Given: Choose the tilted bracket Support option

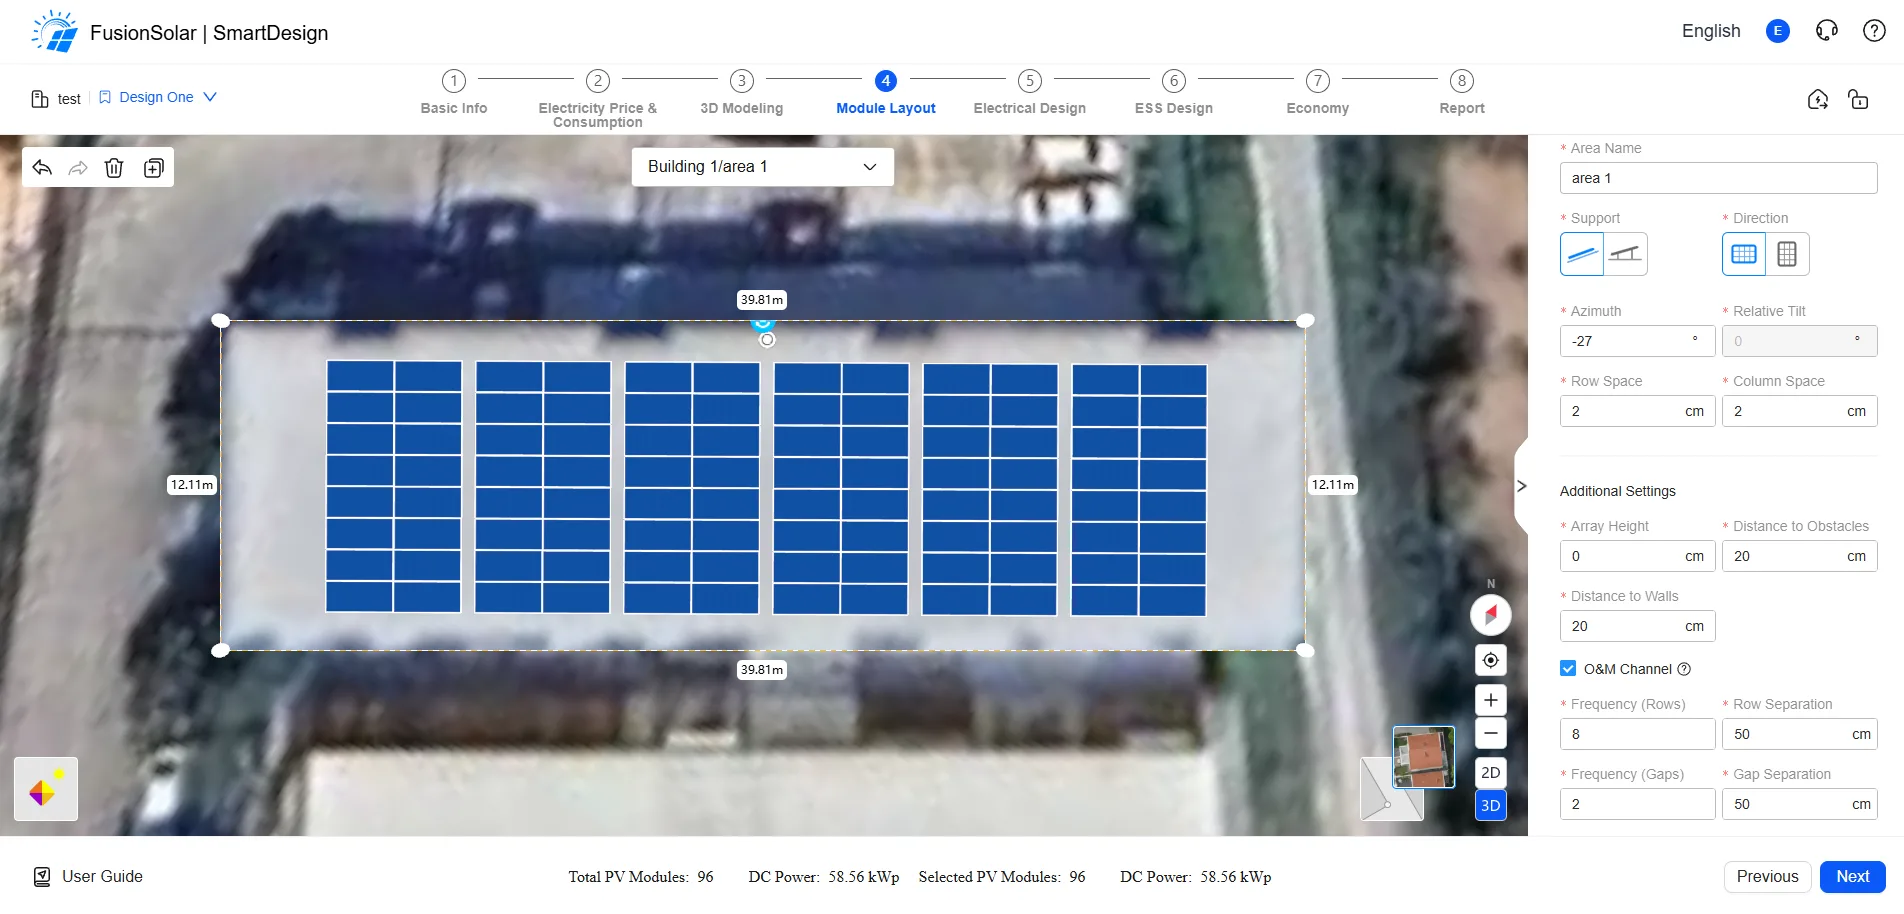Looking at the screenshot, I should (x=1626, y=254).
